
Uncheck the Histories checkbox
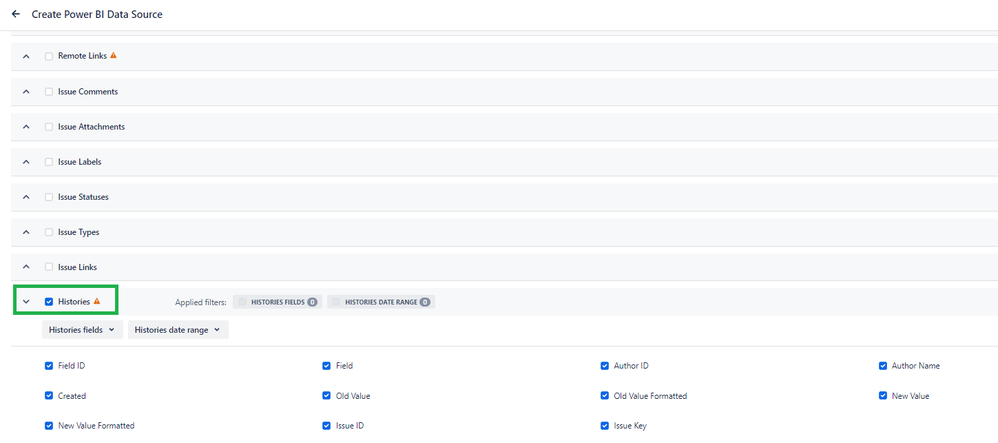pos(49,302)
